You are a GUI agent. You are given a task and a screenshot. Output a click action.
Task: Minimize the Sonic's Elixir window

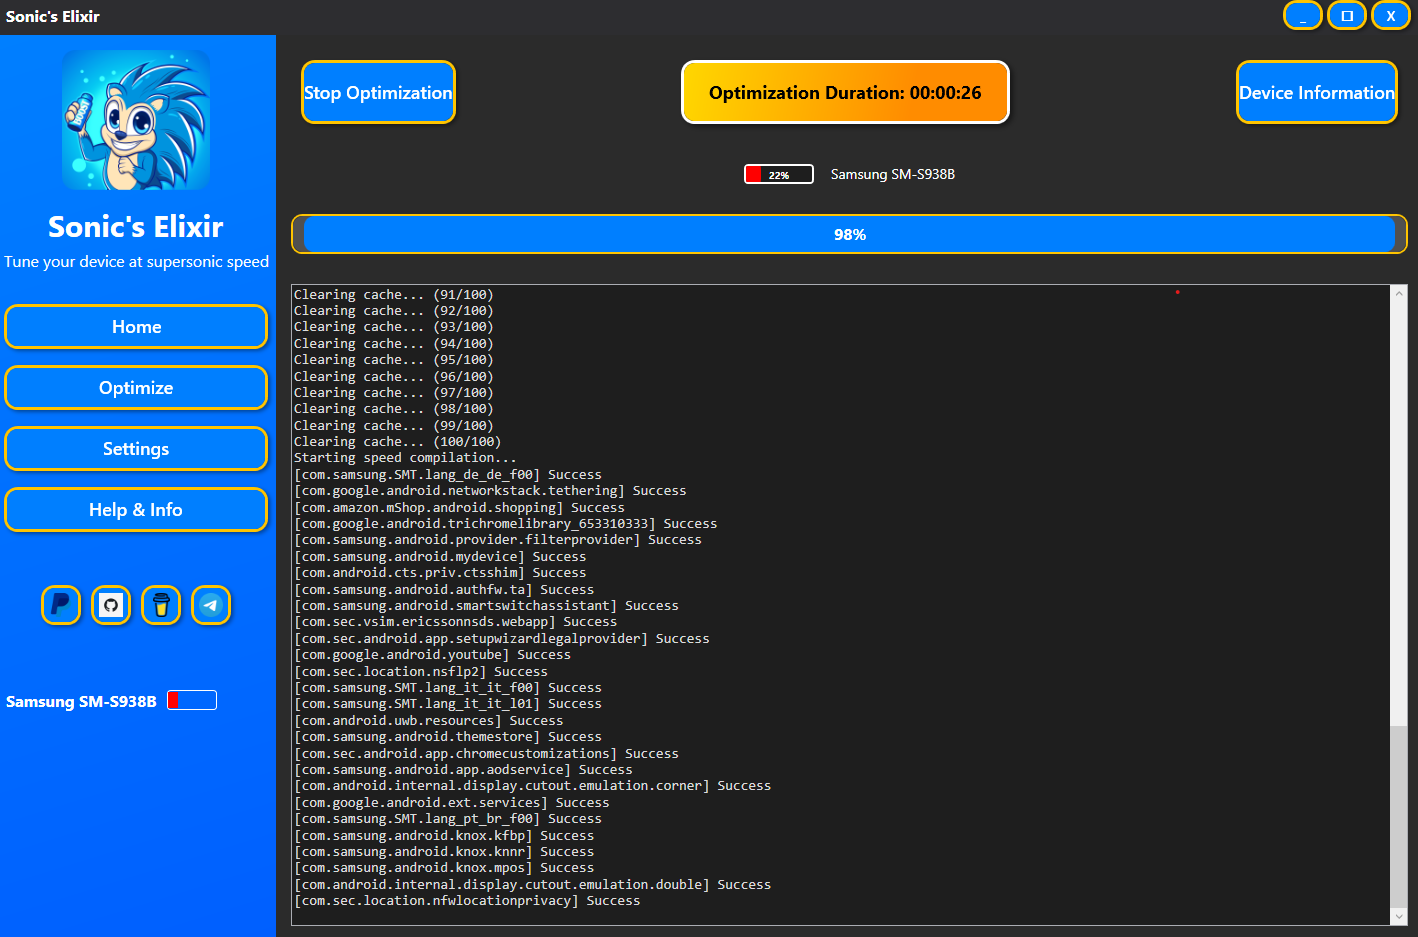1303,16
